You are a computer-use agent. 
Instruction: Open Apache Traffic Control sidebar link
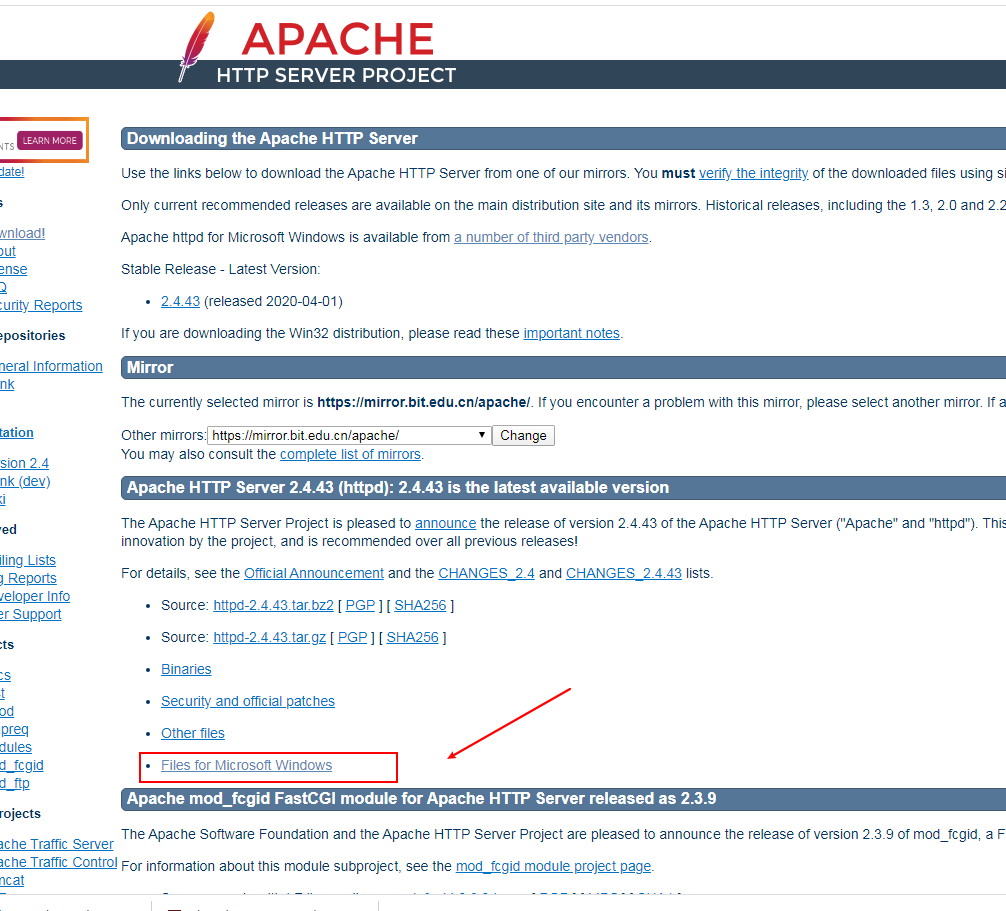point(58,862)
